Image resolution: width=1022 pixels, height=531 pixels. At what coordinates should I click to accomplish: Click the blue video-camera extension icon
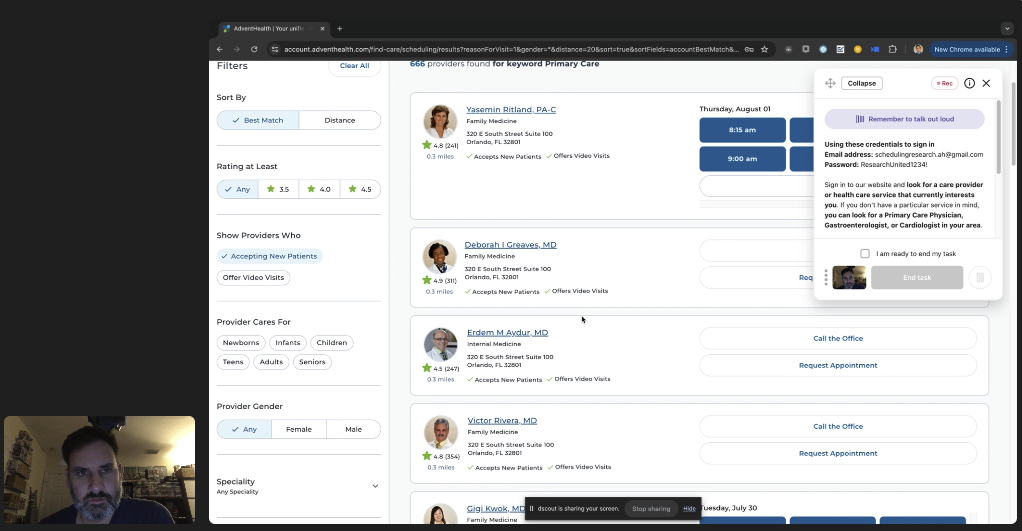[875, 50]
